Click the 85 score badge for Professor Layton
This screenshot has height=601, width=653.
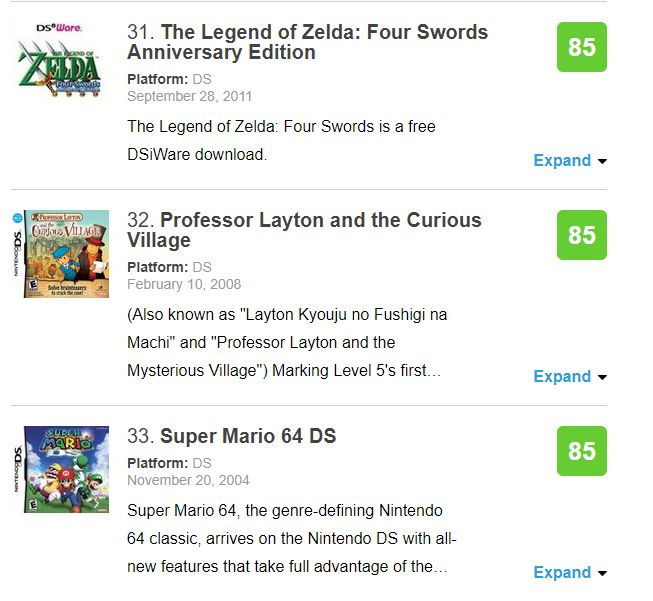click(x=582, y=235)
